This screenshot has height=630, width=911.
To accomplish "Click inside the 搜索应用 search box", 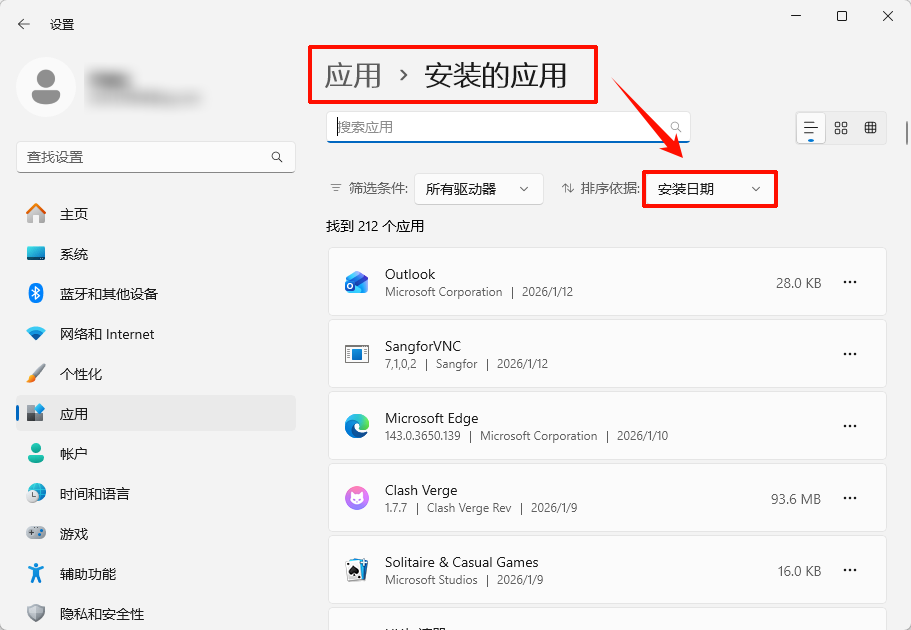I will [500, 128].
